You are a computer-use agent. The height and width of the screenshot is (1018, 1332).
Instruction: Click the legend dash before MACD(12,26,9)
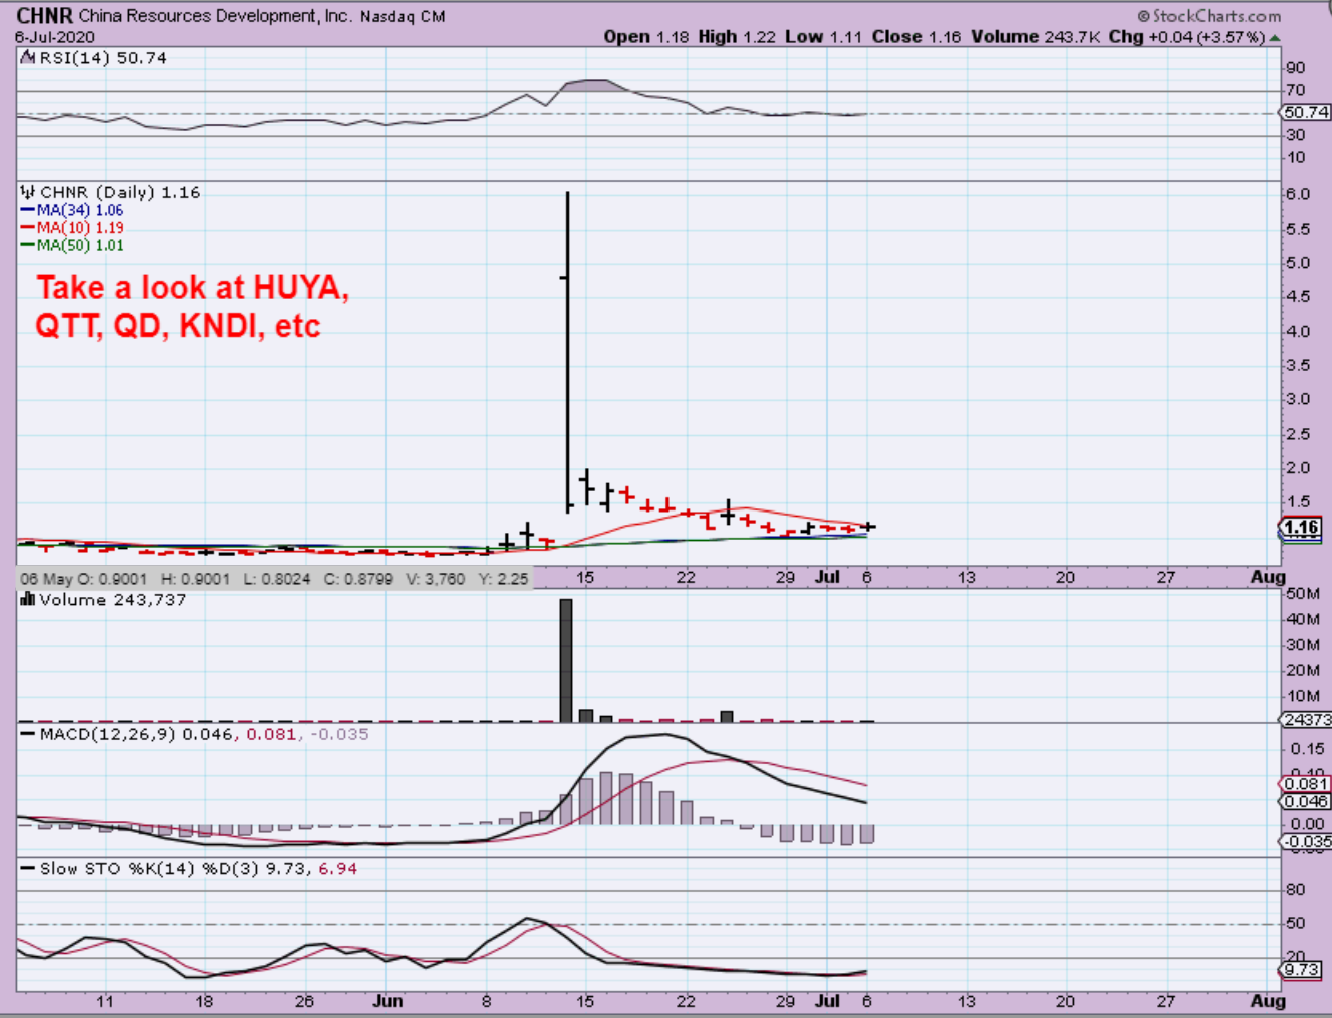click(x=28, y=734)
